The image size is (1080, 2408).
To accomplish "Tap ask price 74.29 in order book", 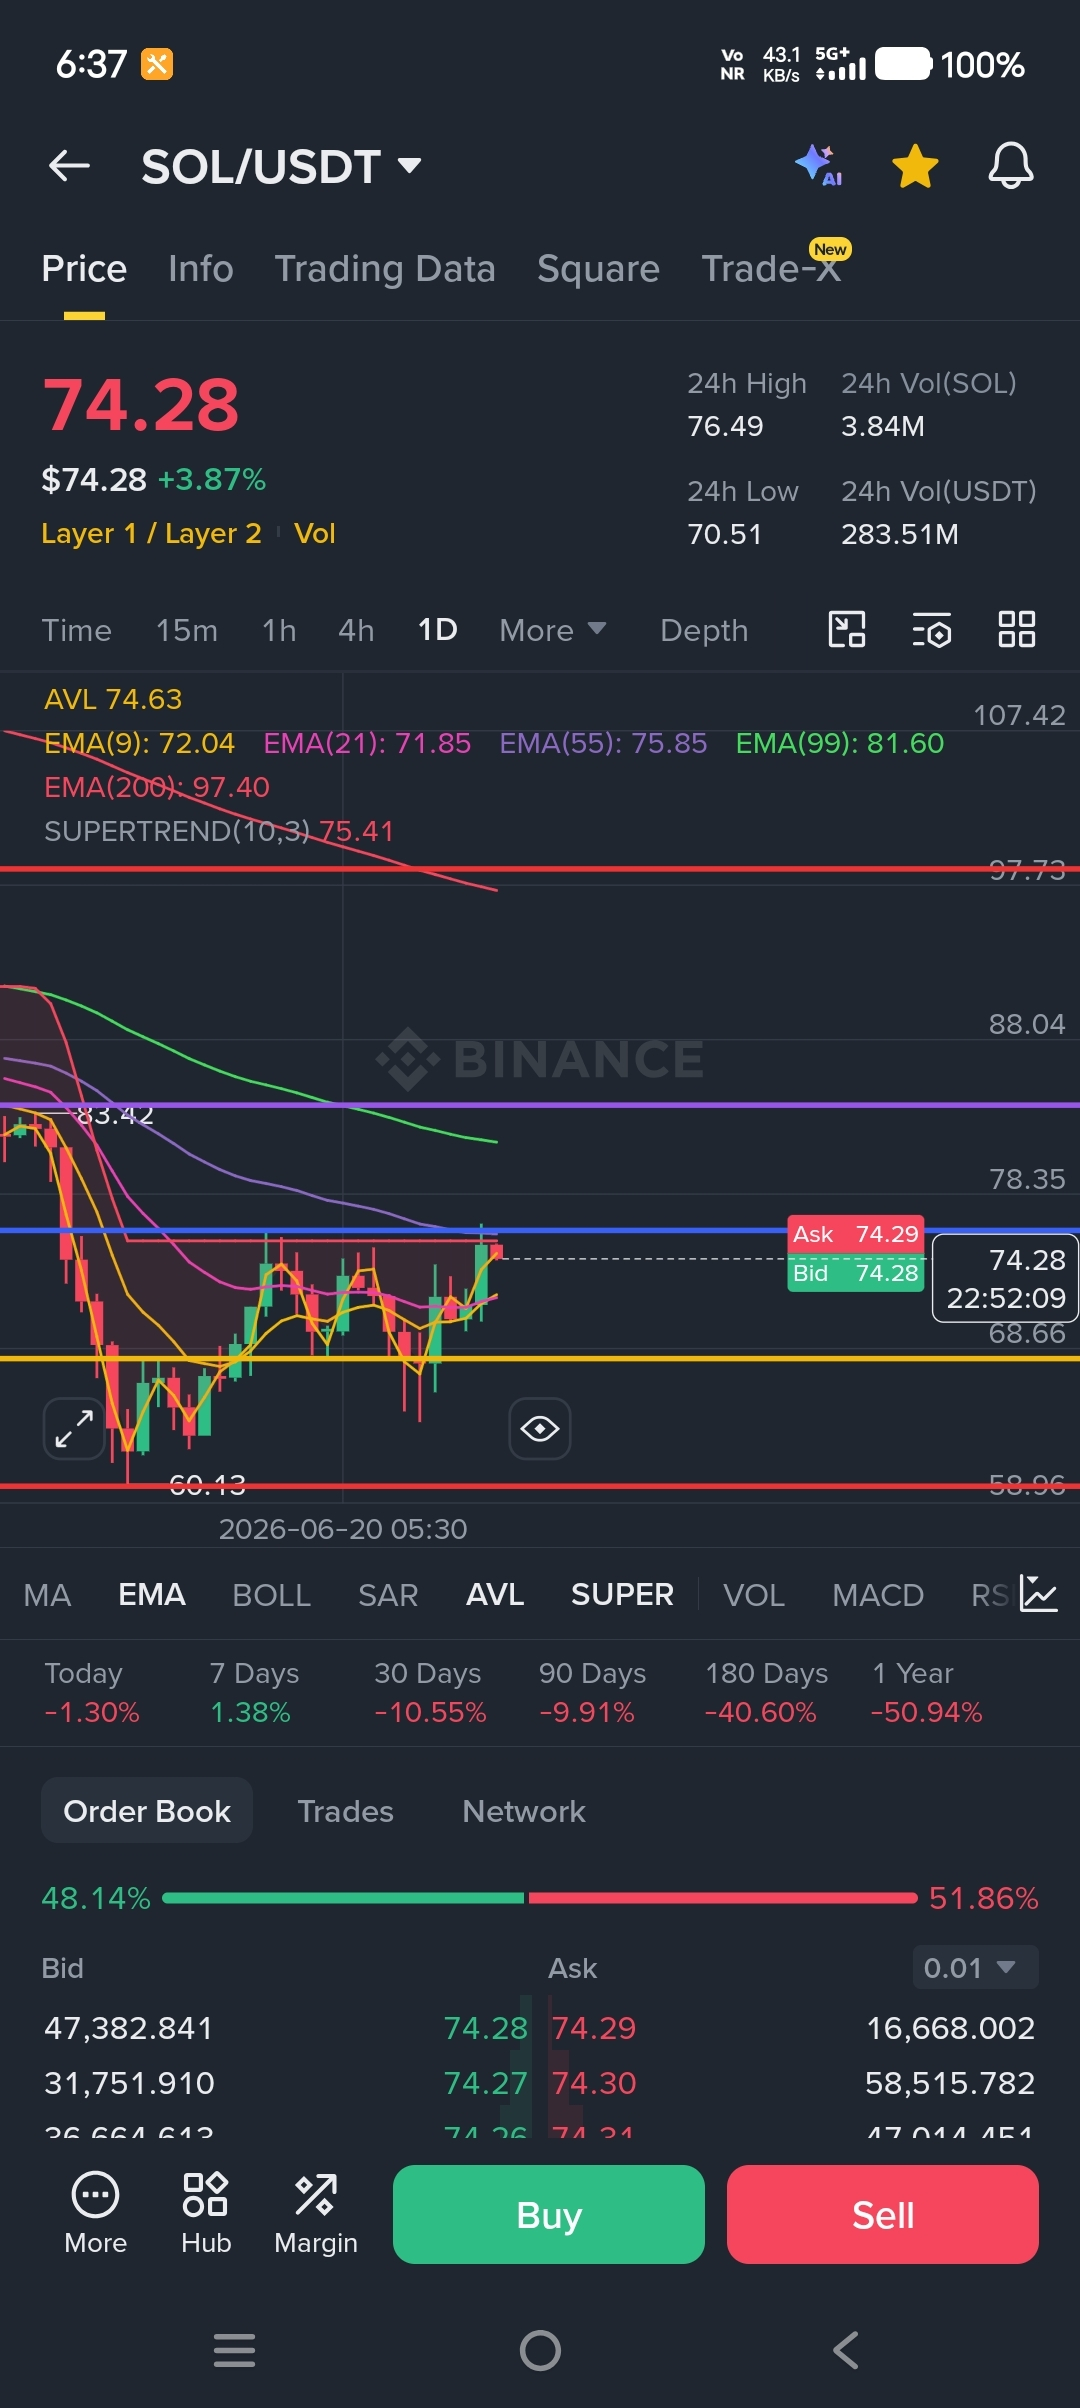I will 594,2028.
